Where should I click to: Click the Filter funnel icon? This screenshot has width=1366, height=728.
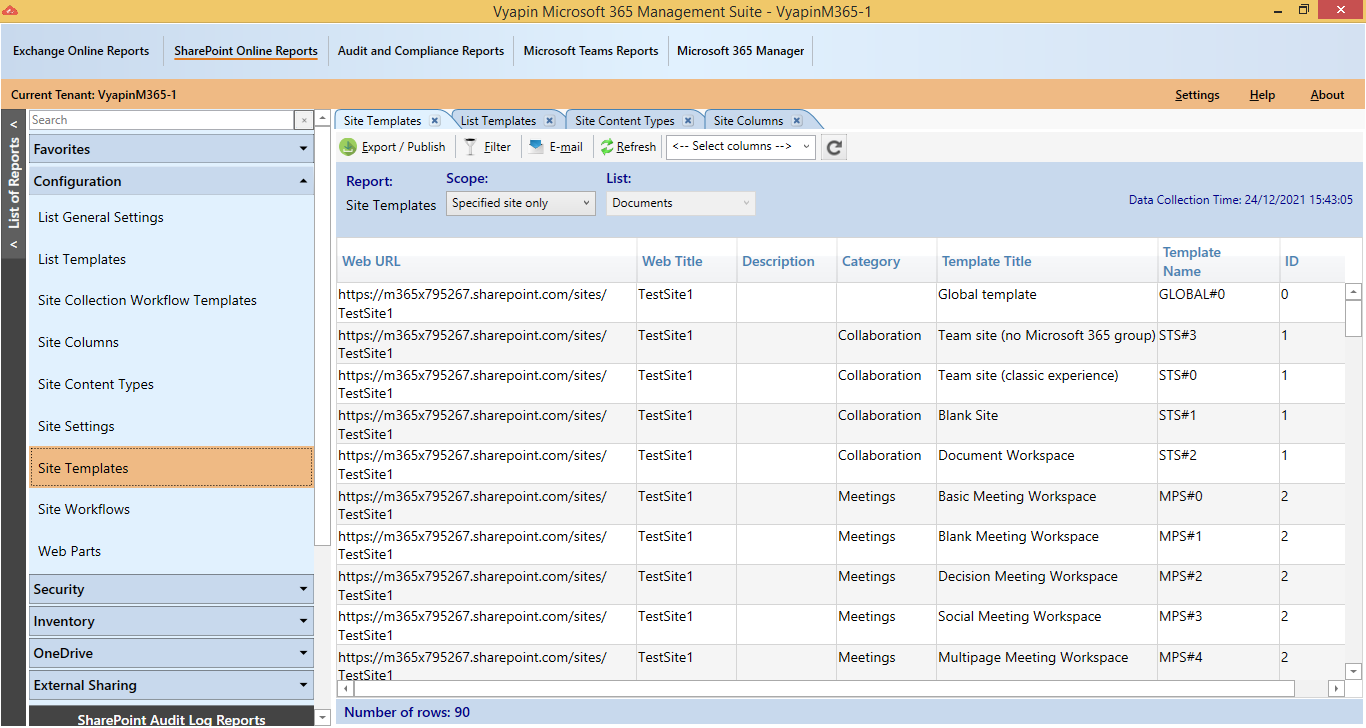coord(470,147)
